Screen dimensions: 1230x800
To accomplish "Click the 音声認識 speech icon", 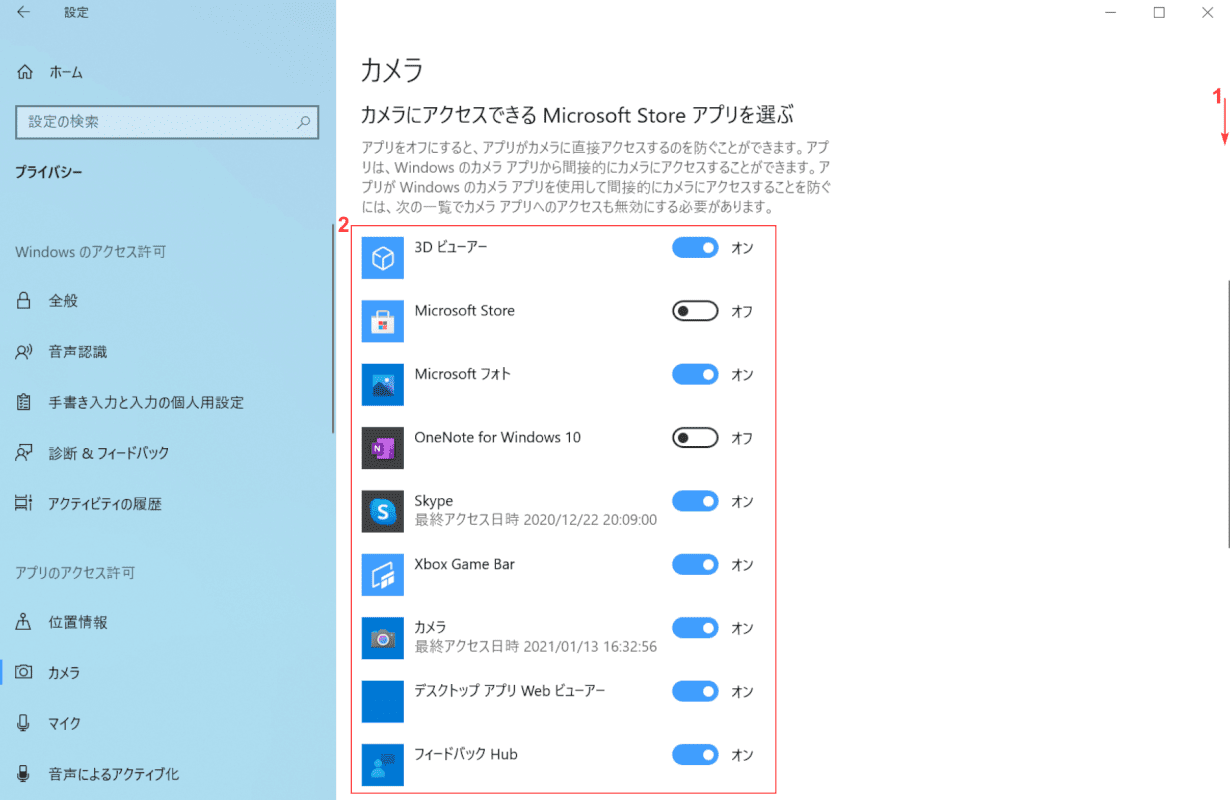I will [24, 351].
